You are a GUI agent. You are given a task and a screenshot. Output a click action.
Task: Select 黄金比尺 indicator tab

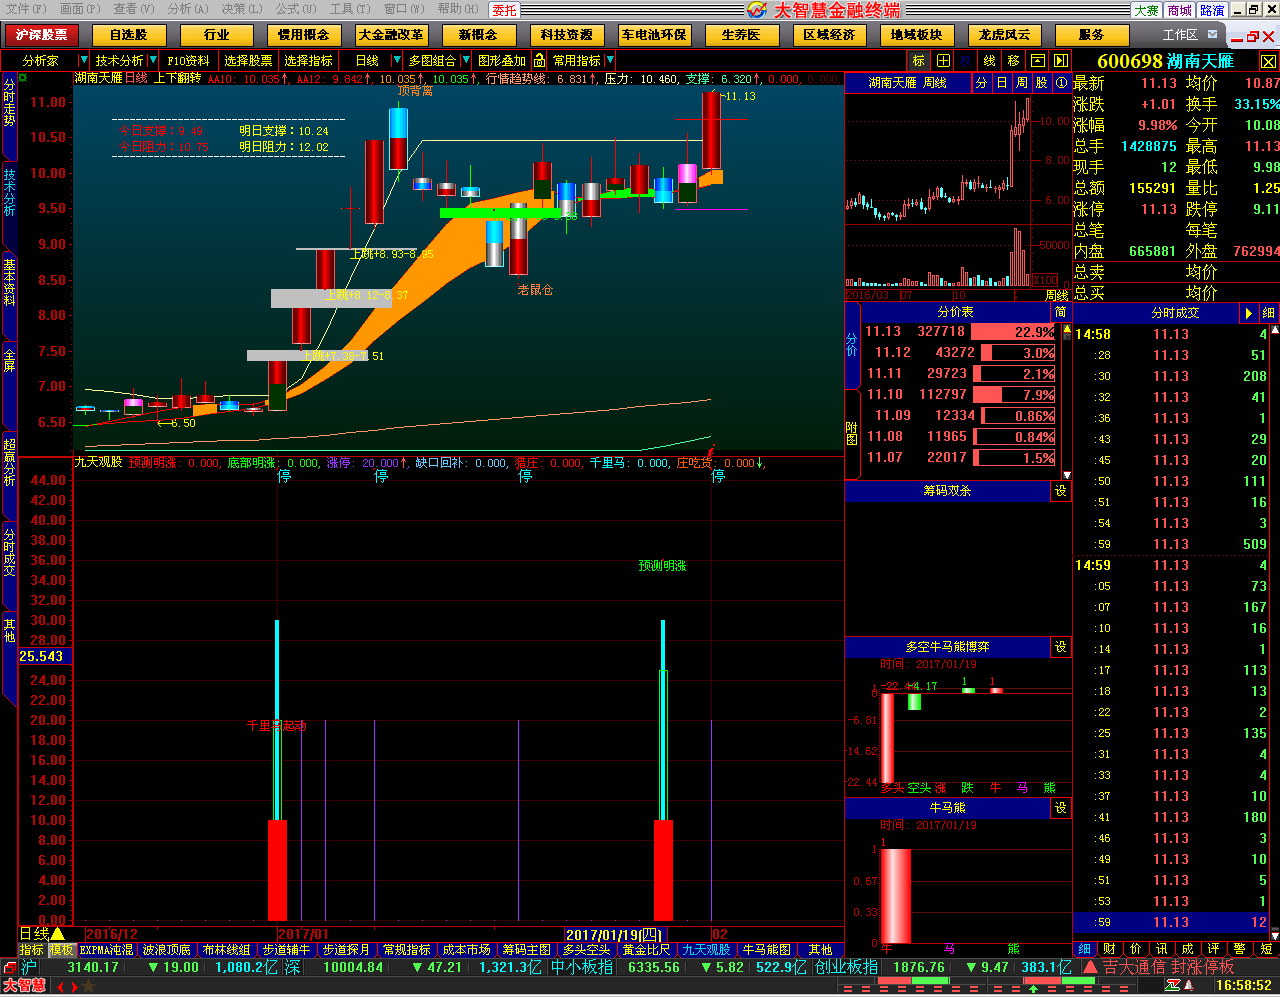click(646, 950)
